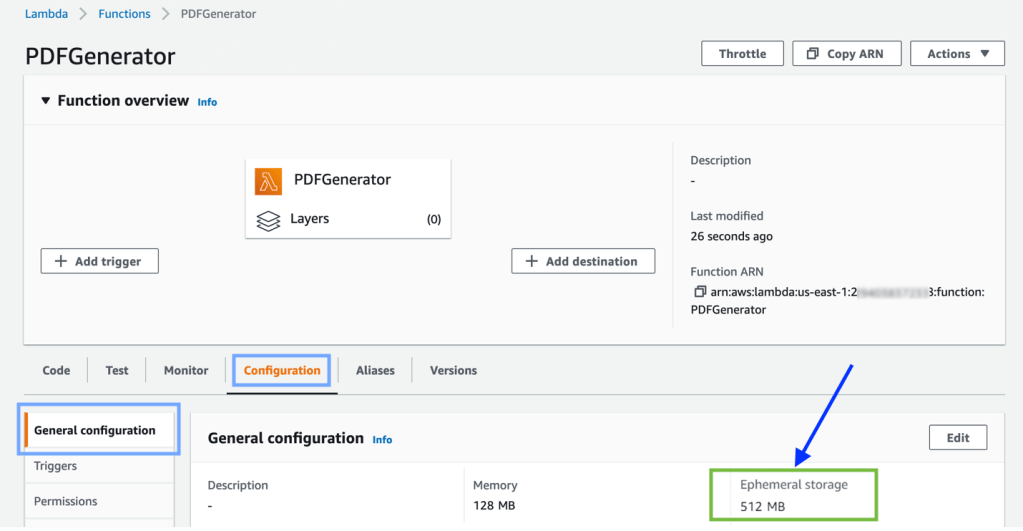Click Edit in General configuration
This screenshot has width=1023, height=531.
tap(957, 438)
